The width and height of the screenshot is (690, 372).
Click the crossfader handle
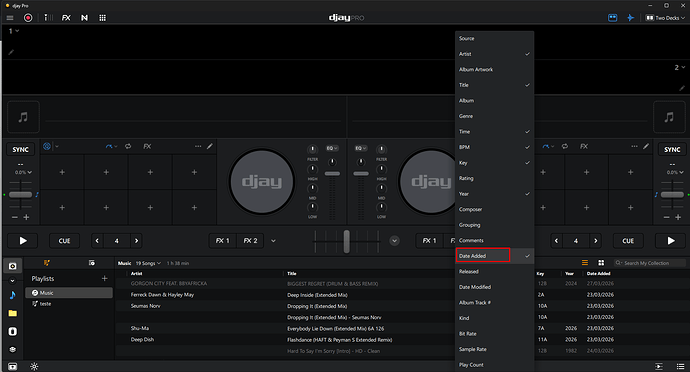pos(346,241)
